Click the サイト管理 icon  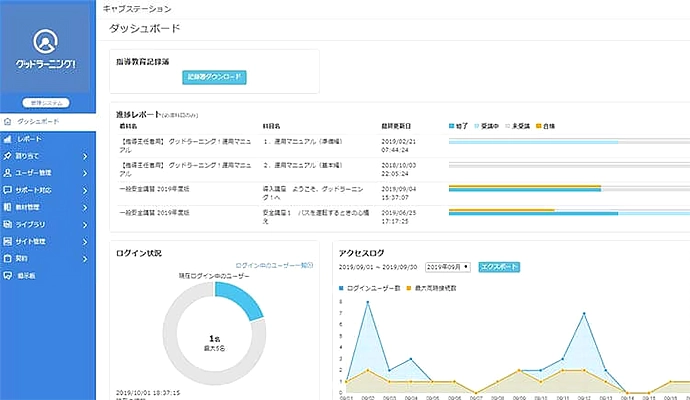[9, 242]
